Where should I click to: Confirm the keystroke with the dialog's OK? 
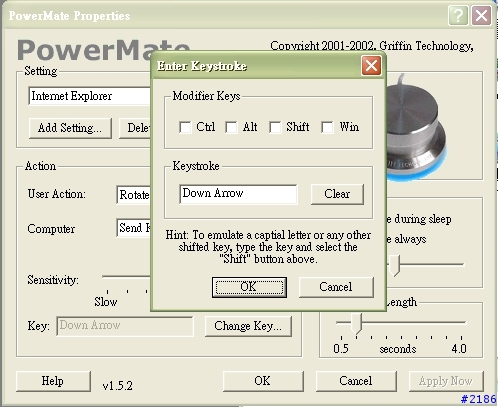tap(249, 287)
